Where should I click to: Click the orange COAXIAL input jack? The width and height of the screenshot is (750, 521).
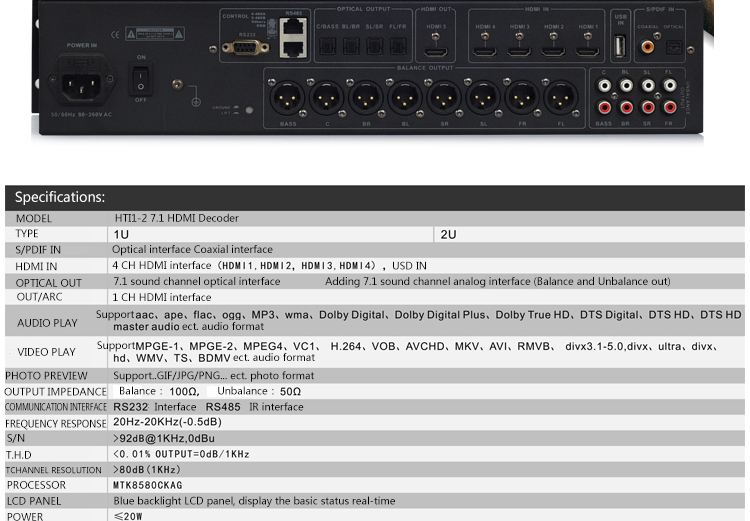pyautogui.click(x=647, y=47)
